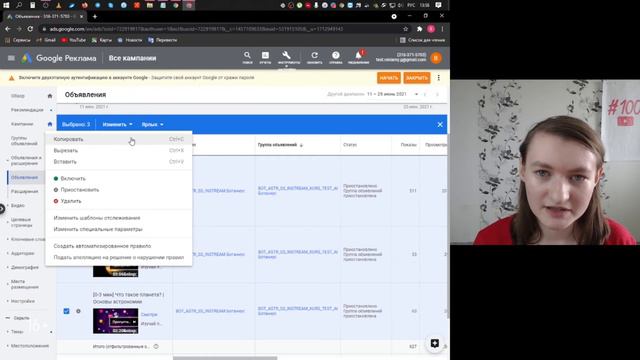Open the planet ad video thumbnail
Image resolution: width=640 pixels, height=360 pixels.
tap(116, 321)
